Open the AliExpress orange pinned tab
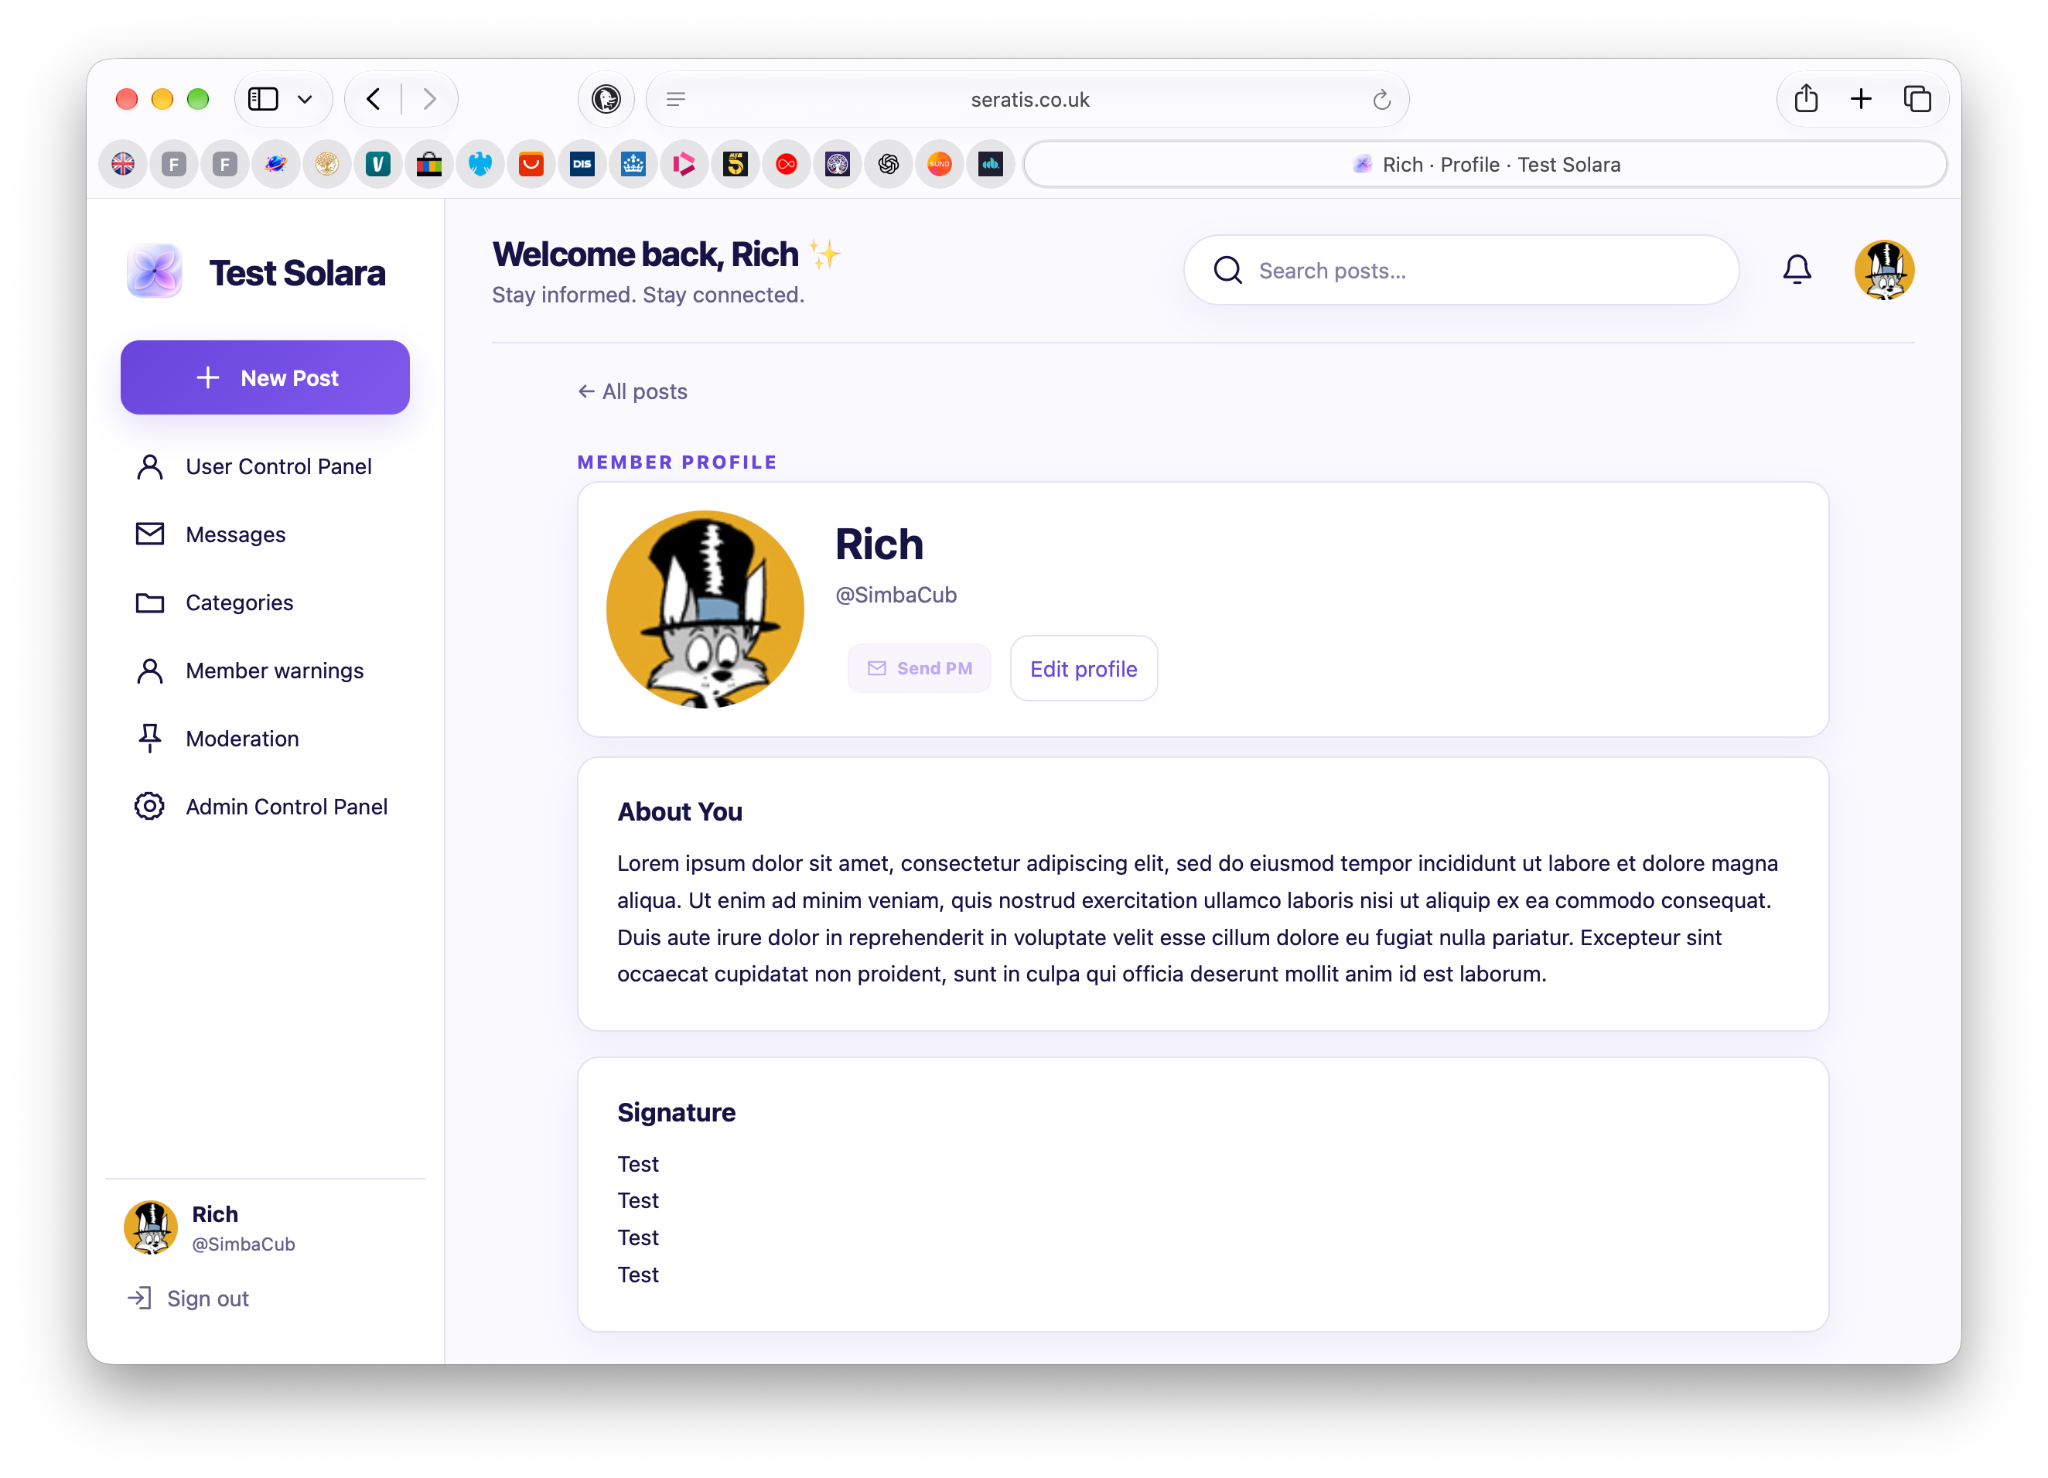2048x1478 pixels. (531, 164)
